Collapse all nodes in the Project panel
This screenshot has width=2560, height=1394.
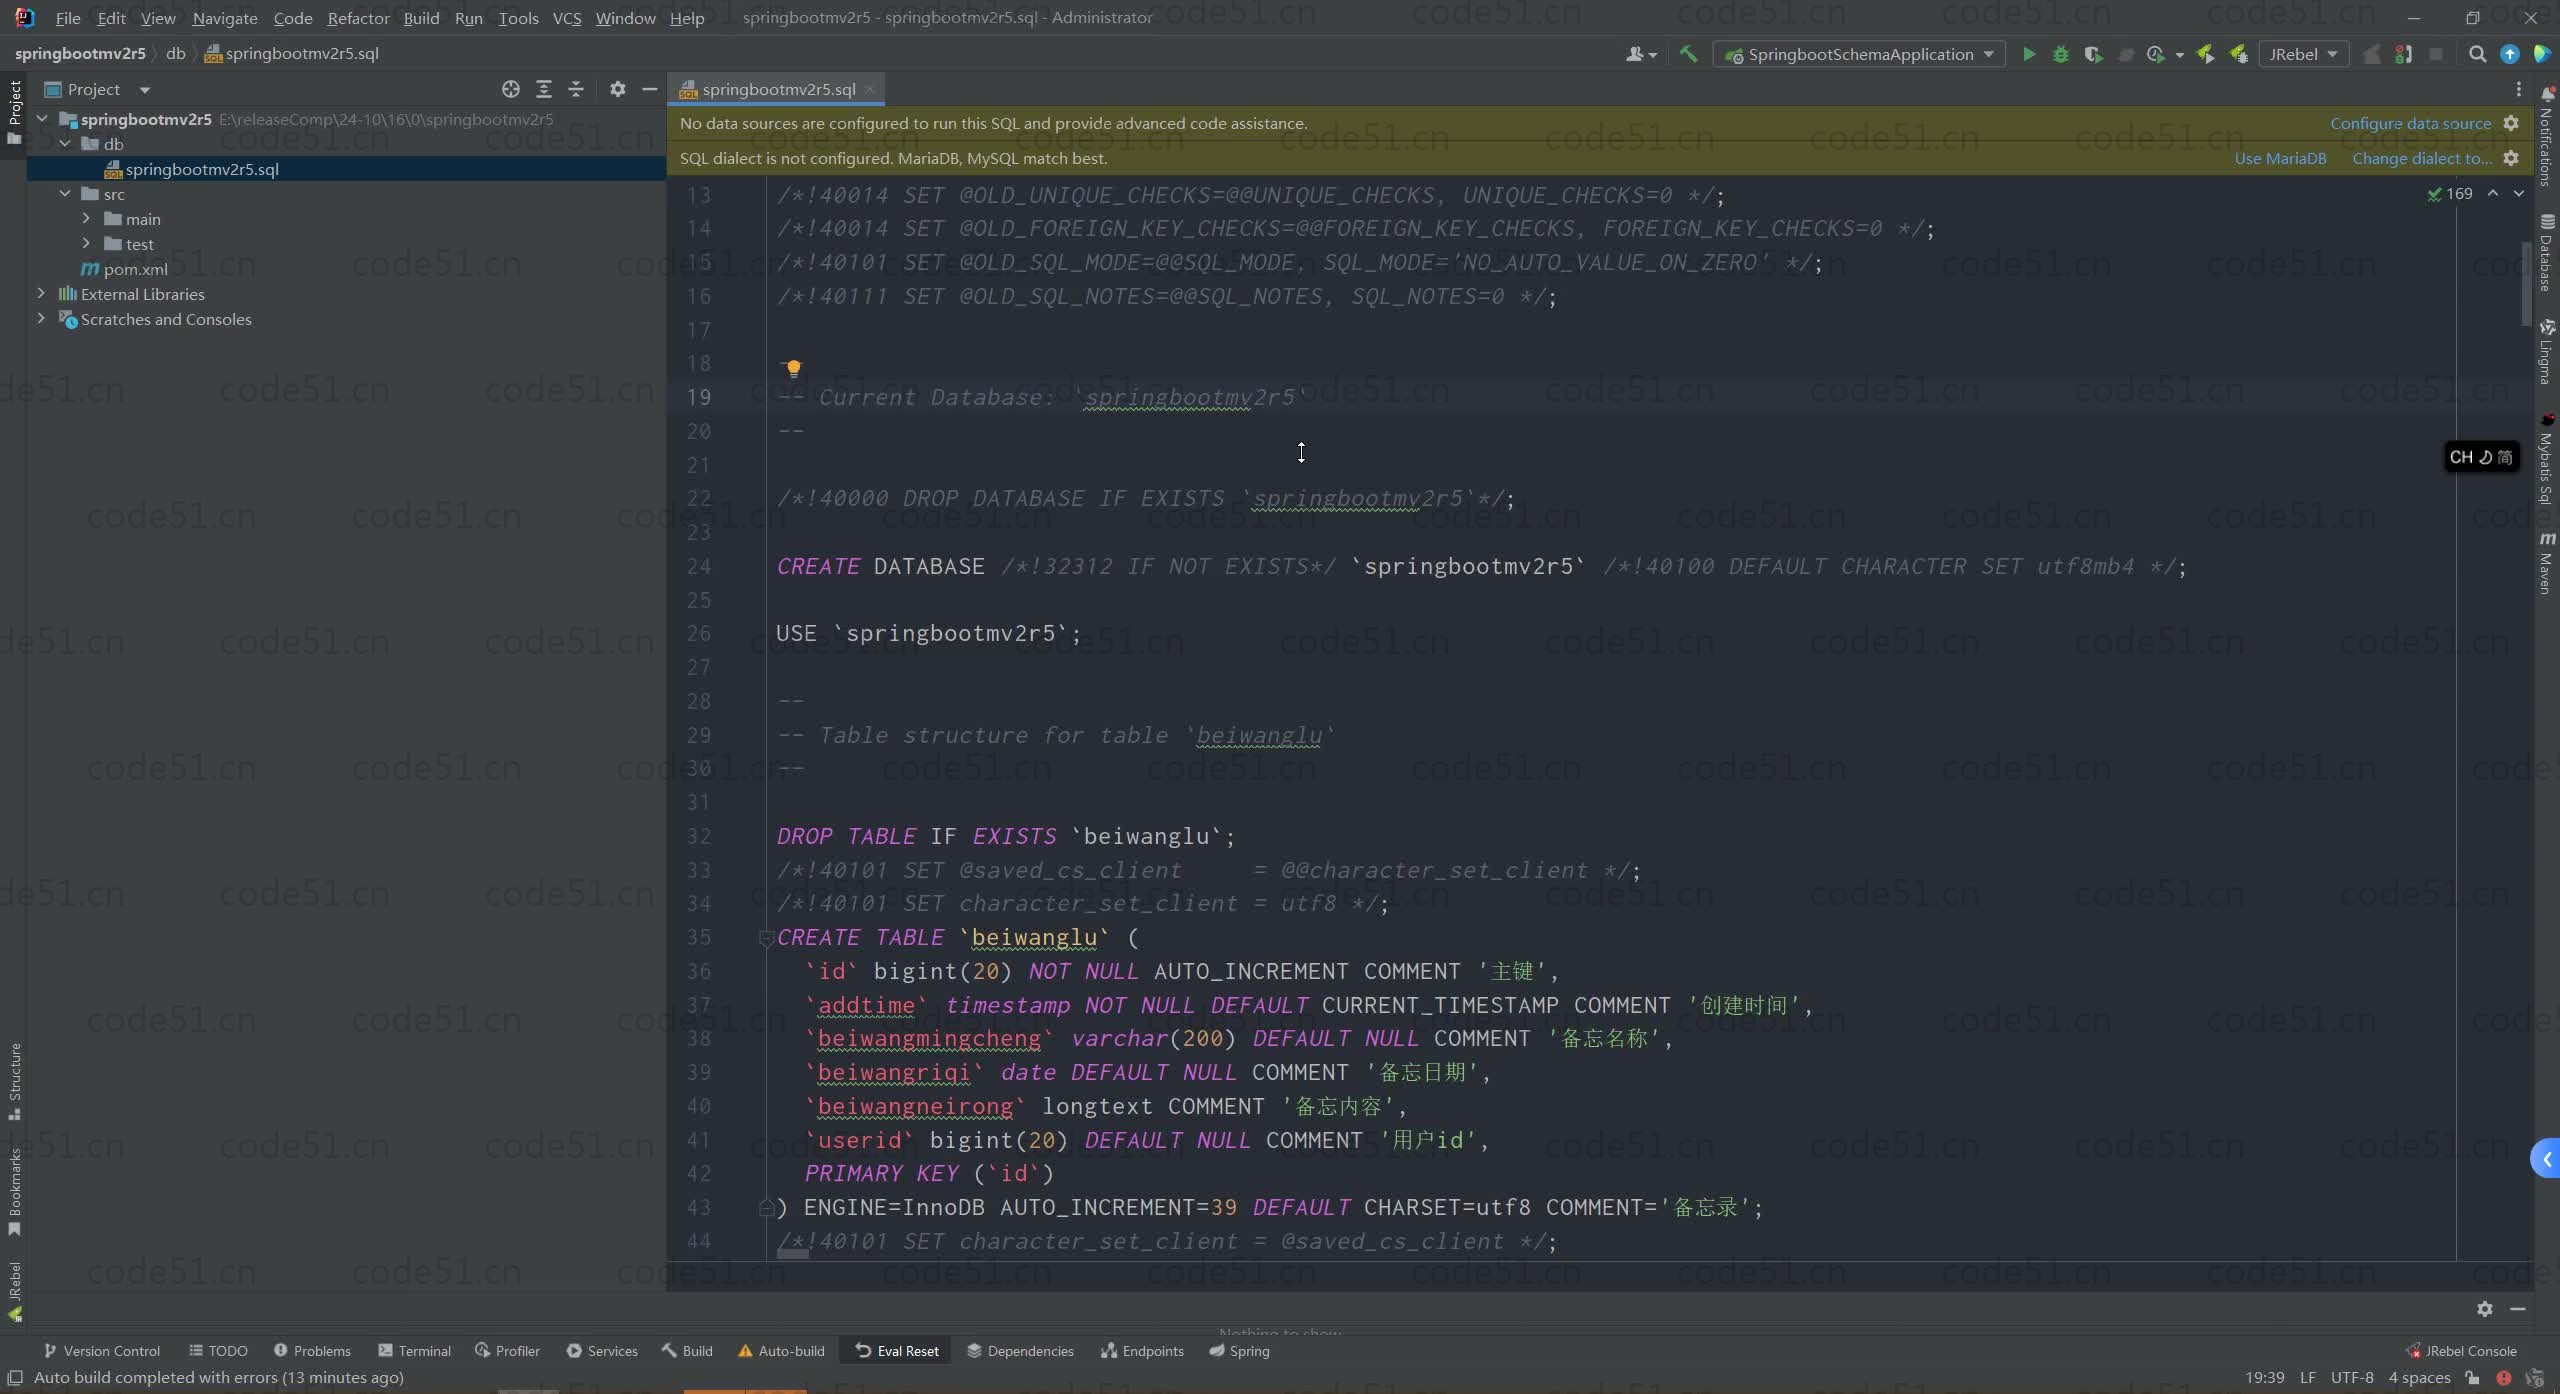(576, 89)
